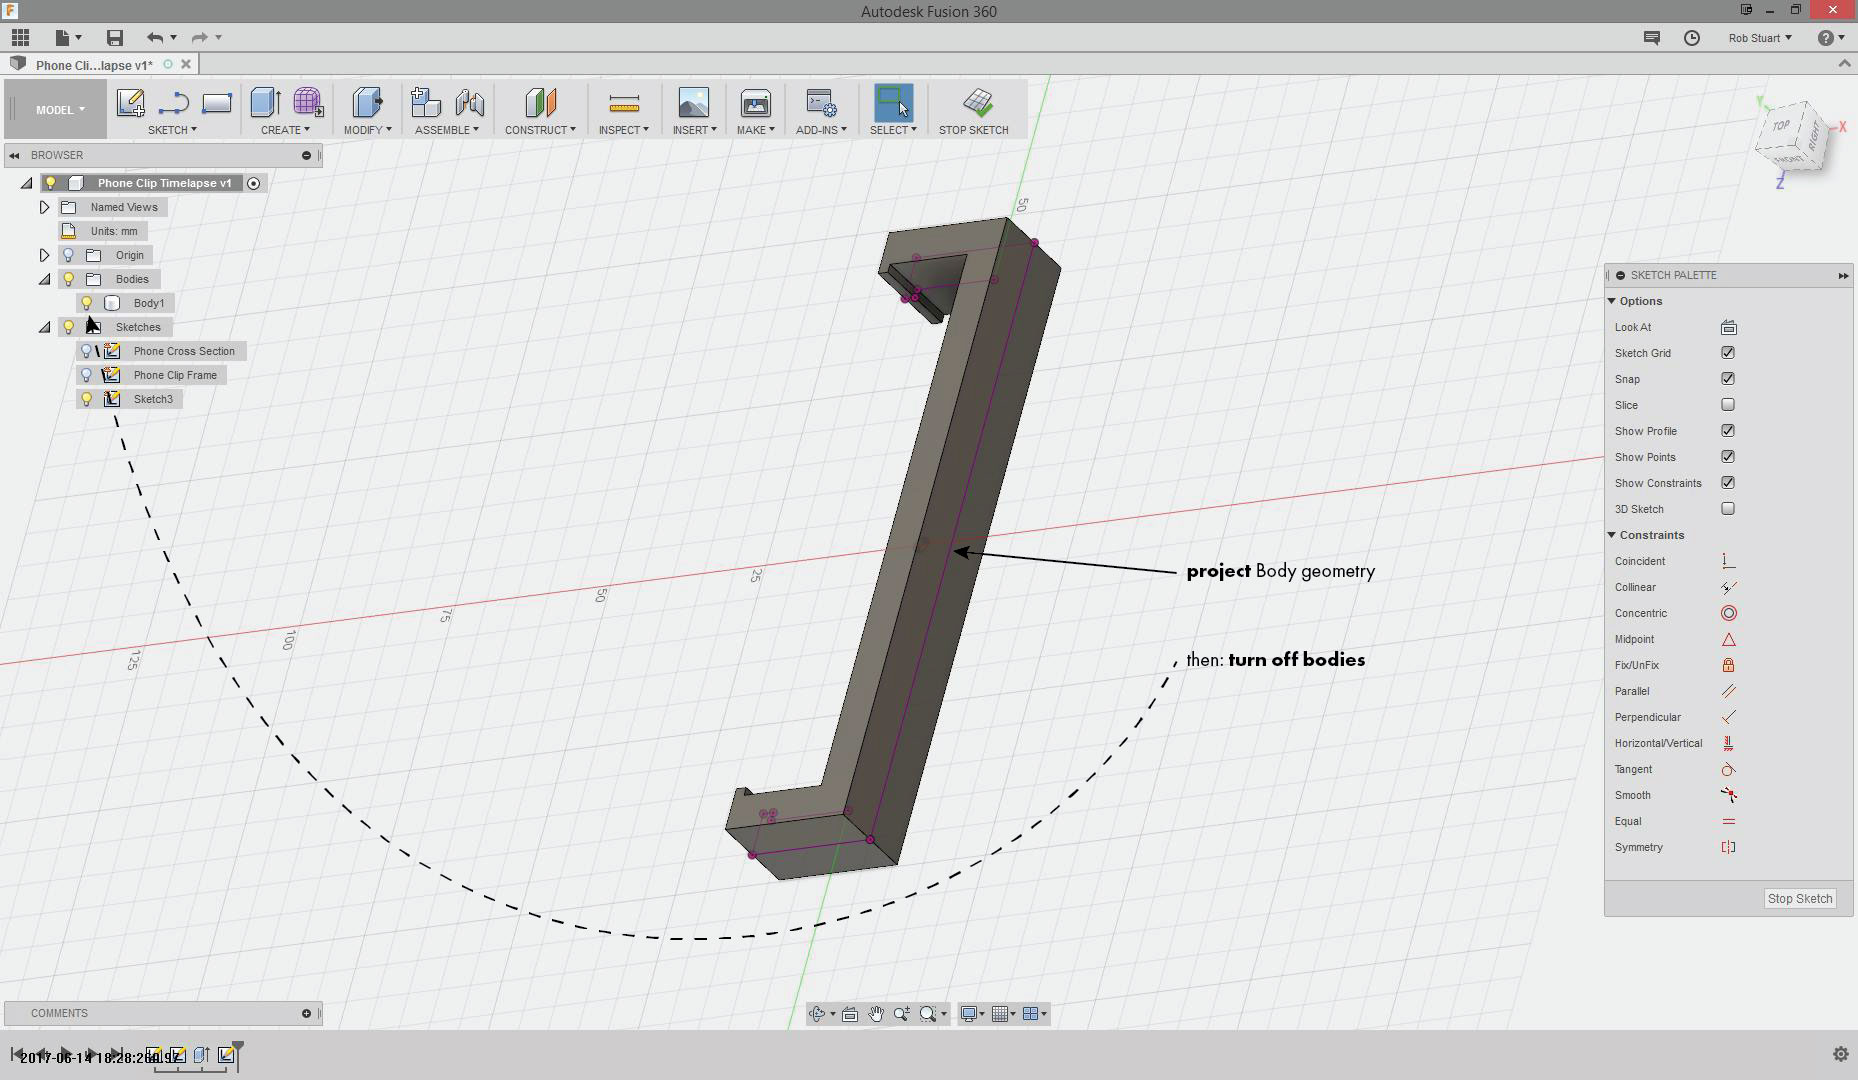Open the CONSTRUCT menu
This screenshot has width=1858, height=1080.
540,130
